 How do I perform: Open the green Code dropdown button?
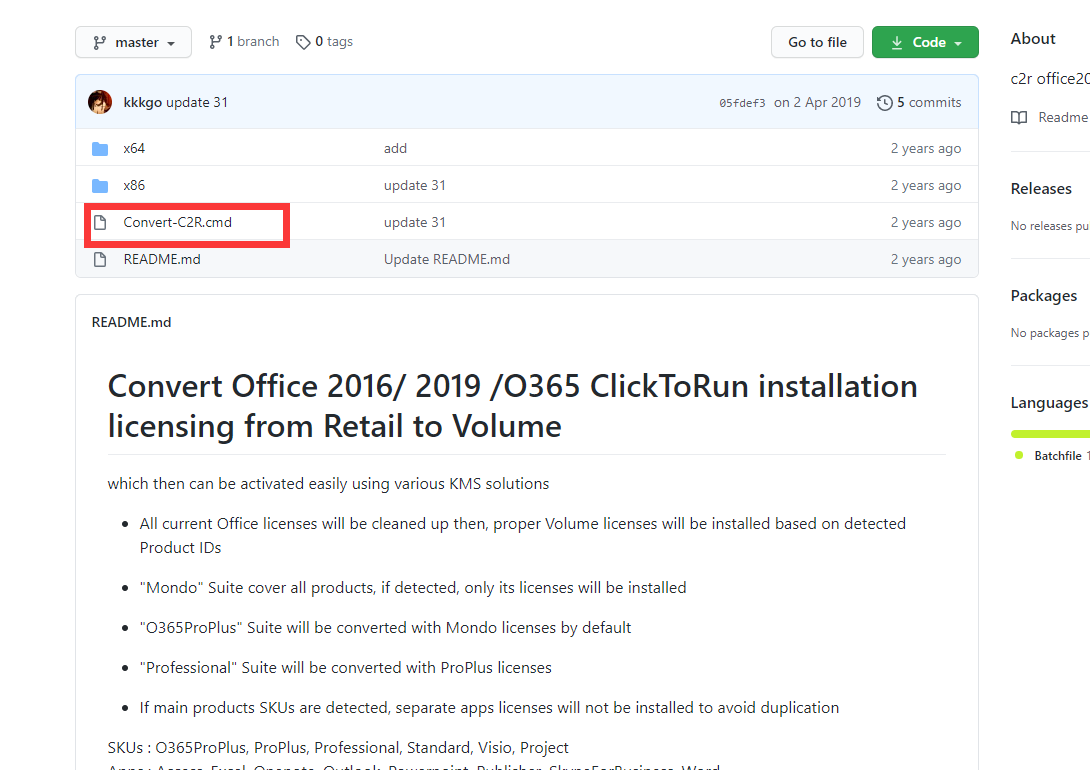point(925,42)
